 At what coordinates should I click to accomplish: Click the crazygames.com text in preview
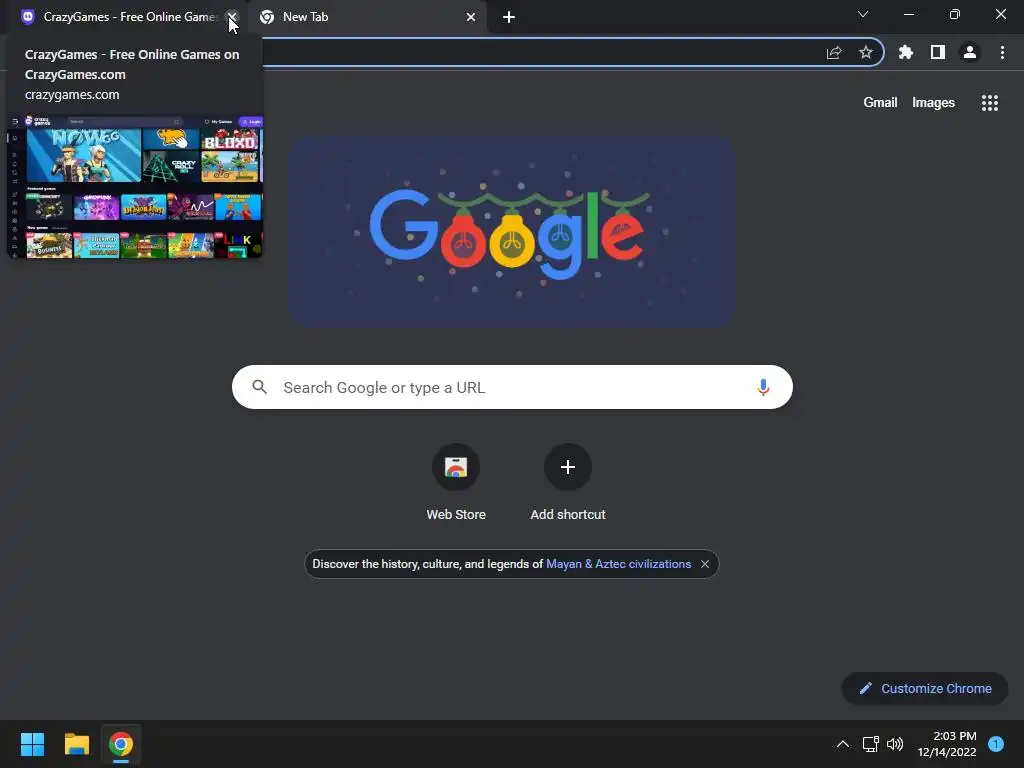pos(72,95)
